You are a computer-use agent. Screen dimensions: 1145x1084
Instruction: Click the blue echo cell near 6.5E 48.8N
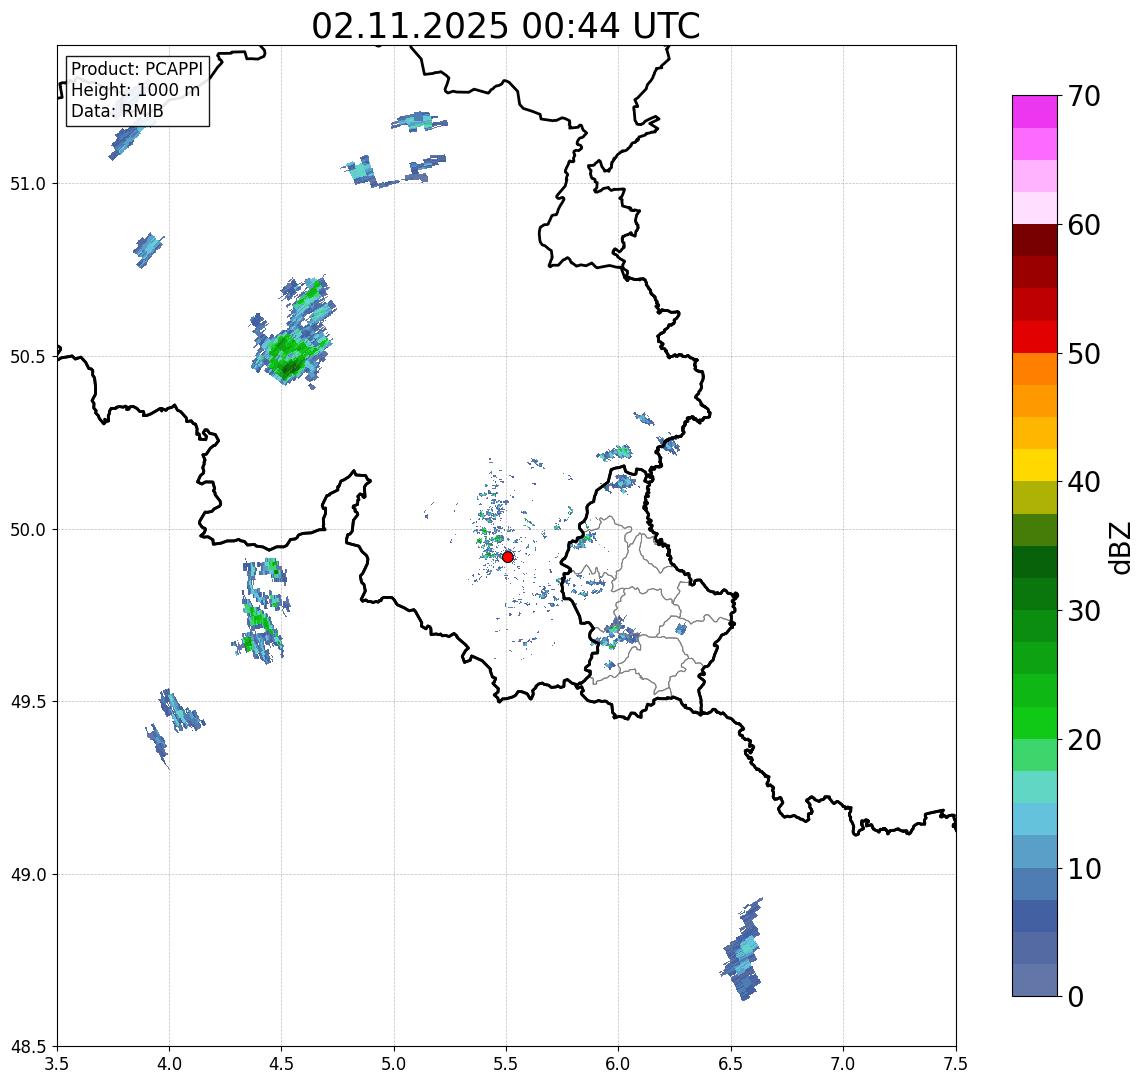[743, 950]
